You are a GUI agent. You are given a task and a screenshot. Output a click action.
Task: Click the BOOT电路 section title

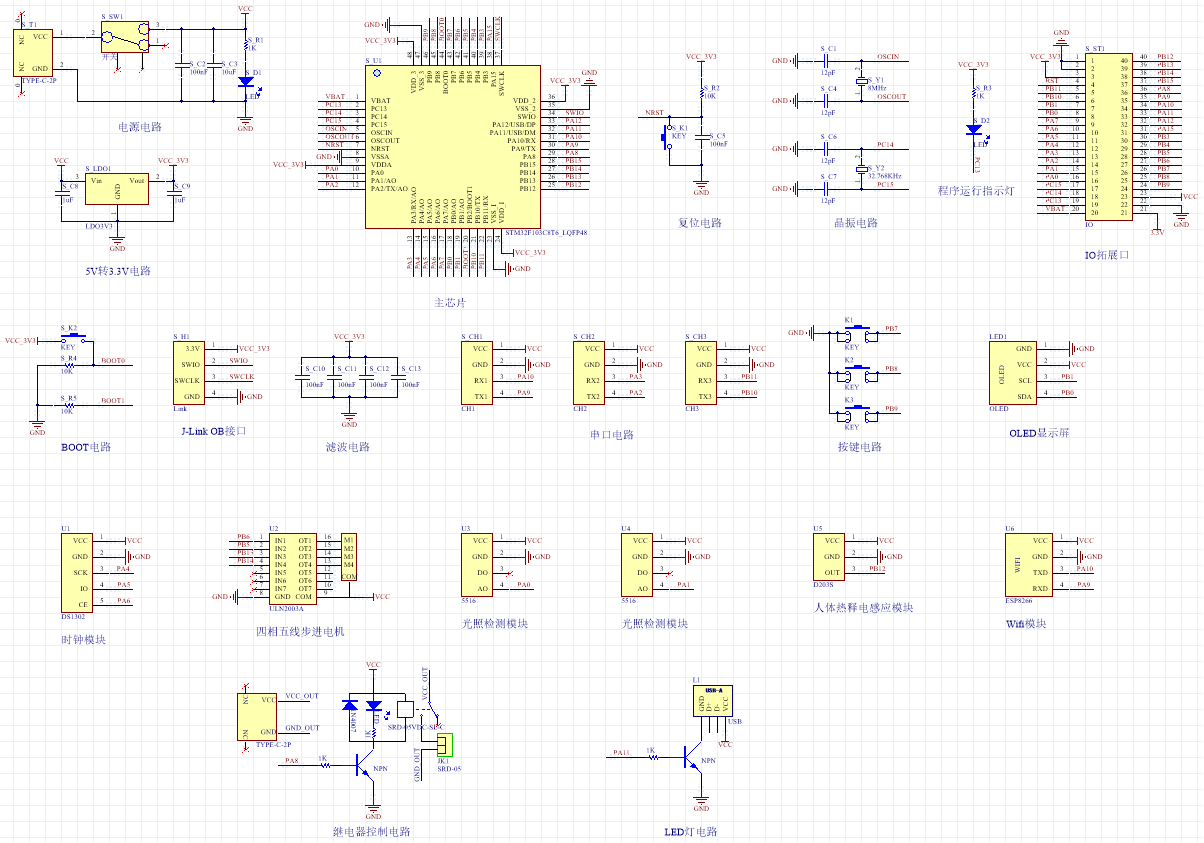(x=86, y=447)
